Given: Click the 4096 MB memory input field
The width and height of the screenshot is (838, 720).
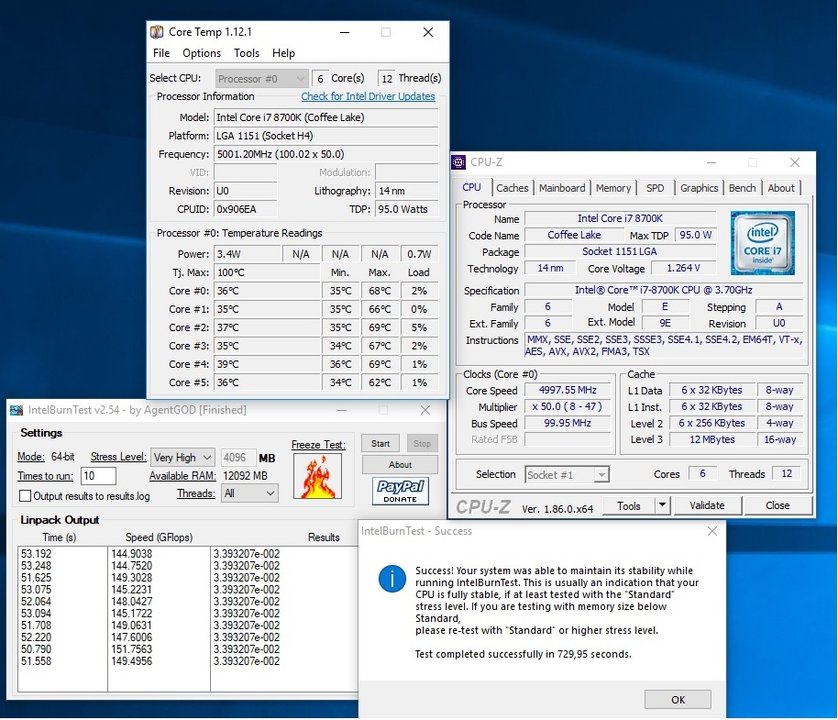Looking at the screenshot, I should 238,458.
